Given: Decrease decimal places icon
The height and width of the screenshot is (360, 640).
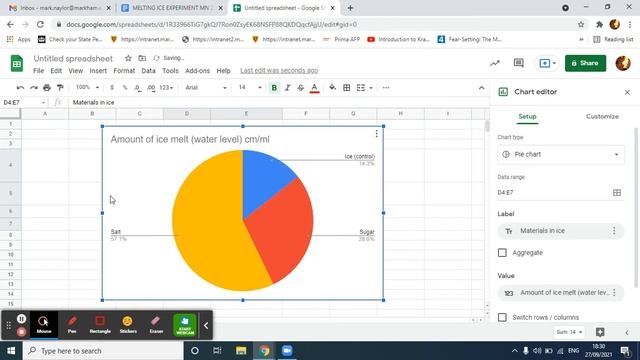Looking at the screenshot, I should pyautogui.click(x=138, y=88).
